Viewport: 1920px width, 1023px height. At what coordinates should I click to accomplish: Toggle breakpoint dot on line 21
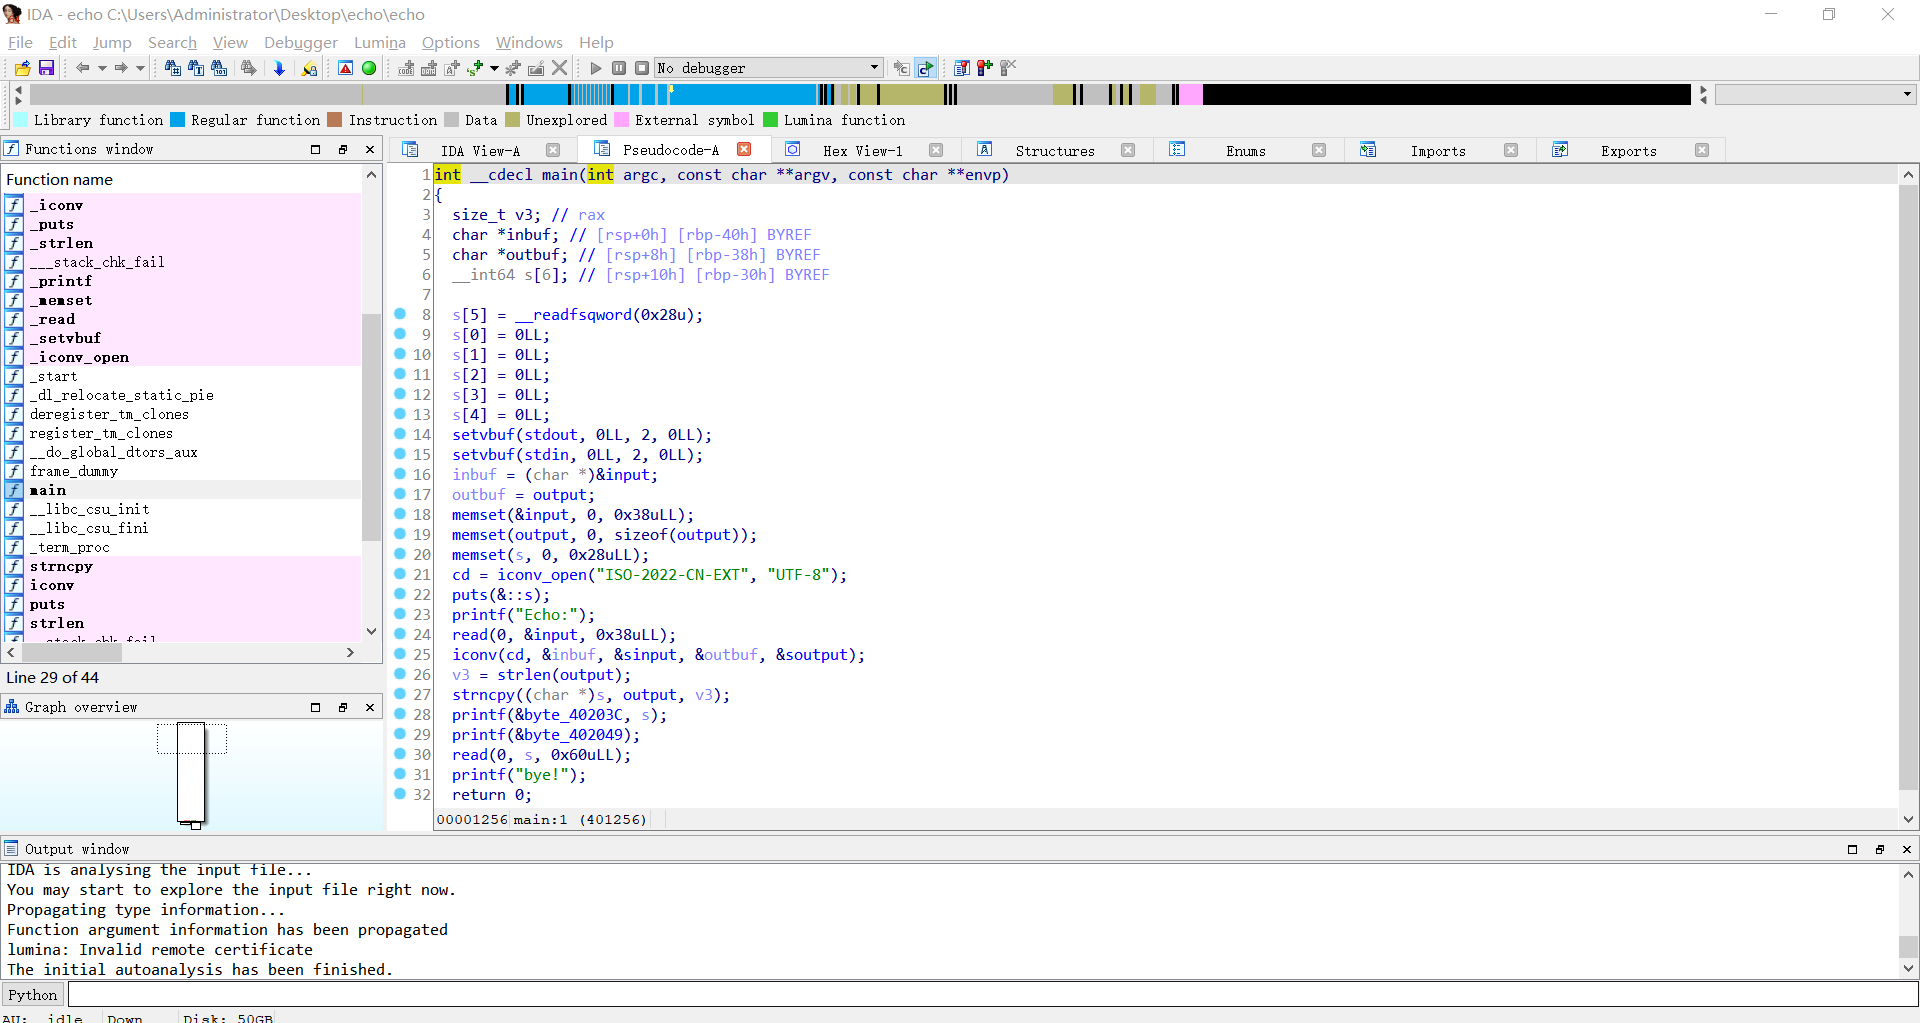click(x=400, y=574)
